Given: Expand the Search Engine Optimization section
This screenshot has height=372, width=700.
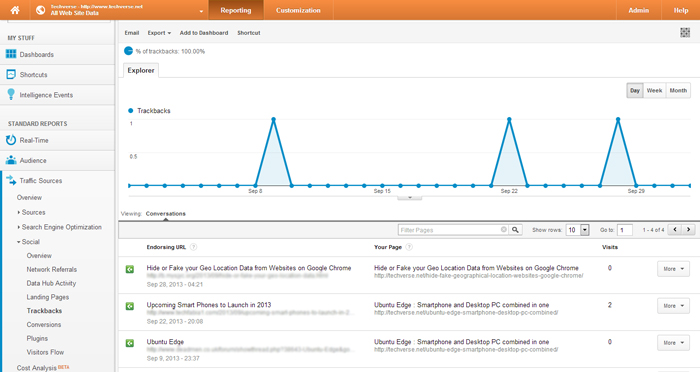Looking at the screenshot, I should (61, 227).
